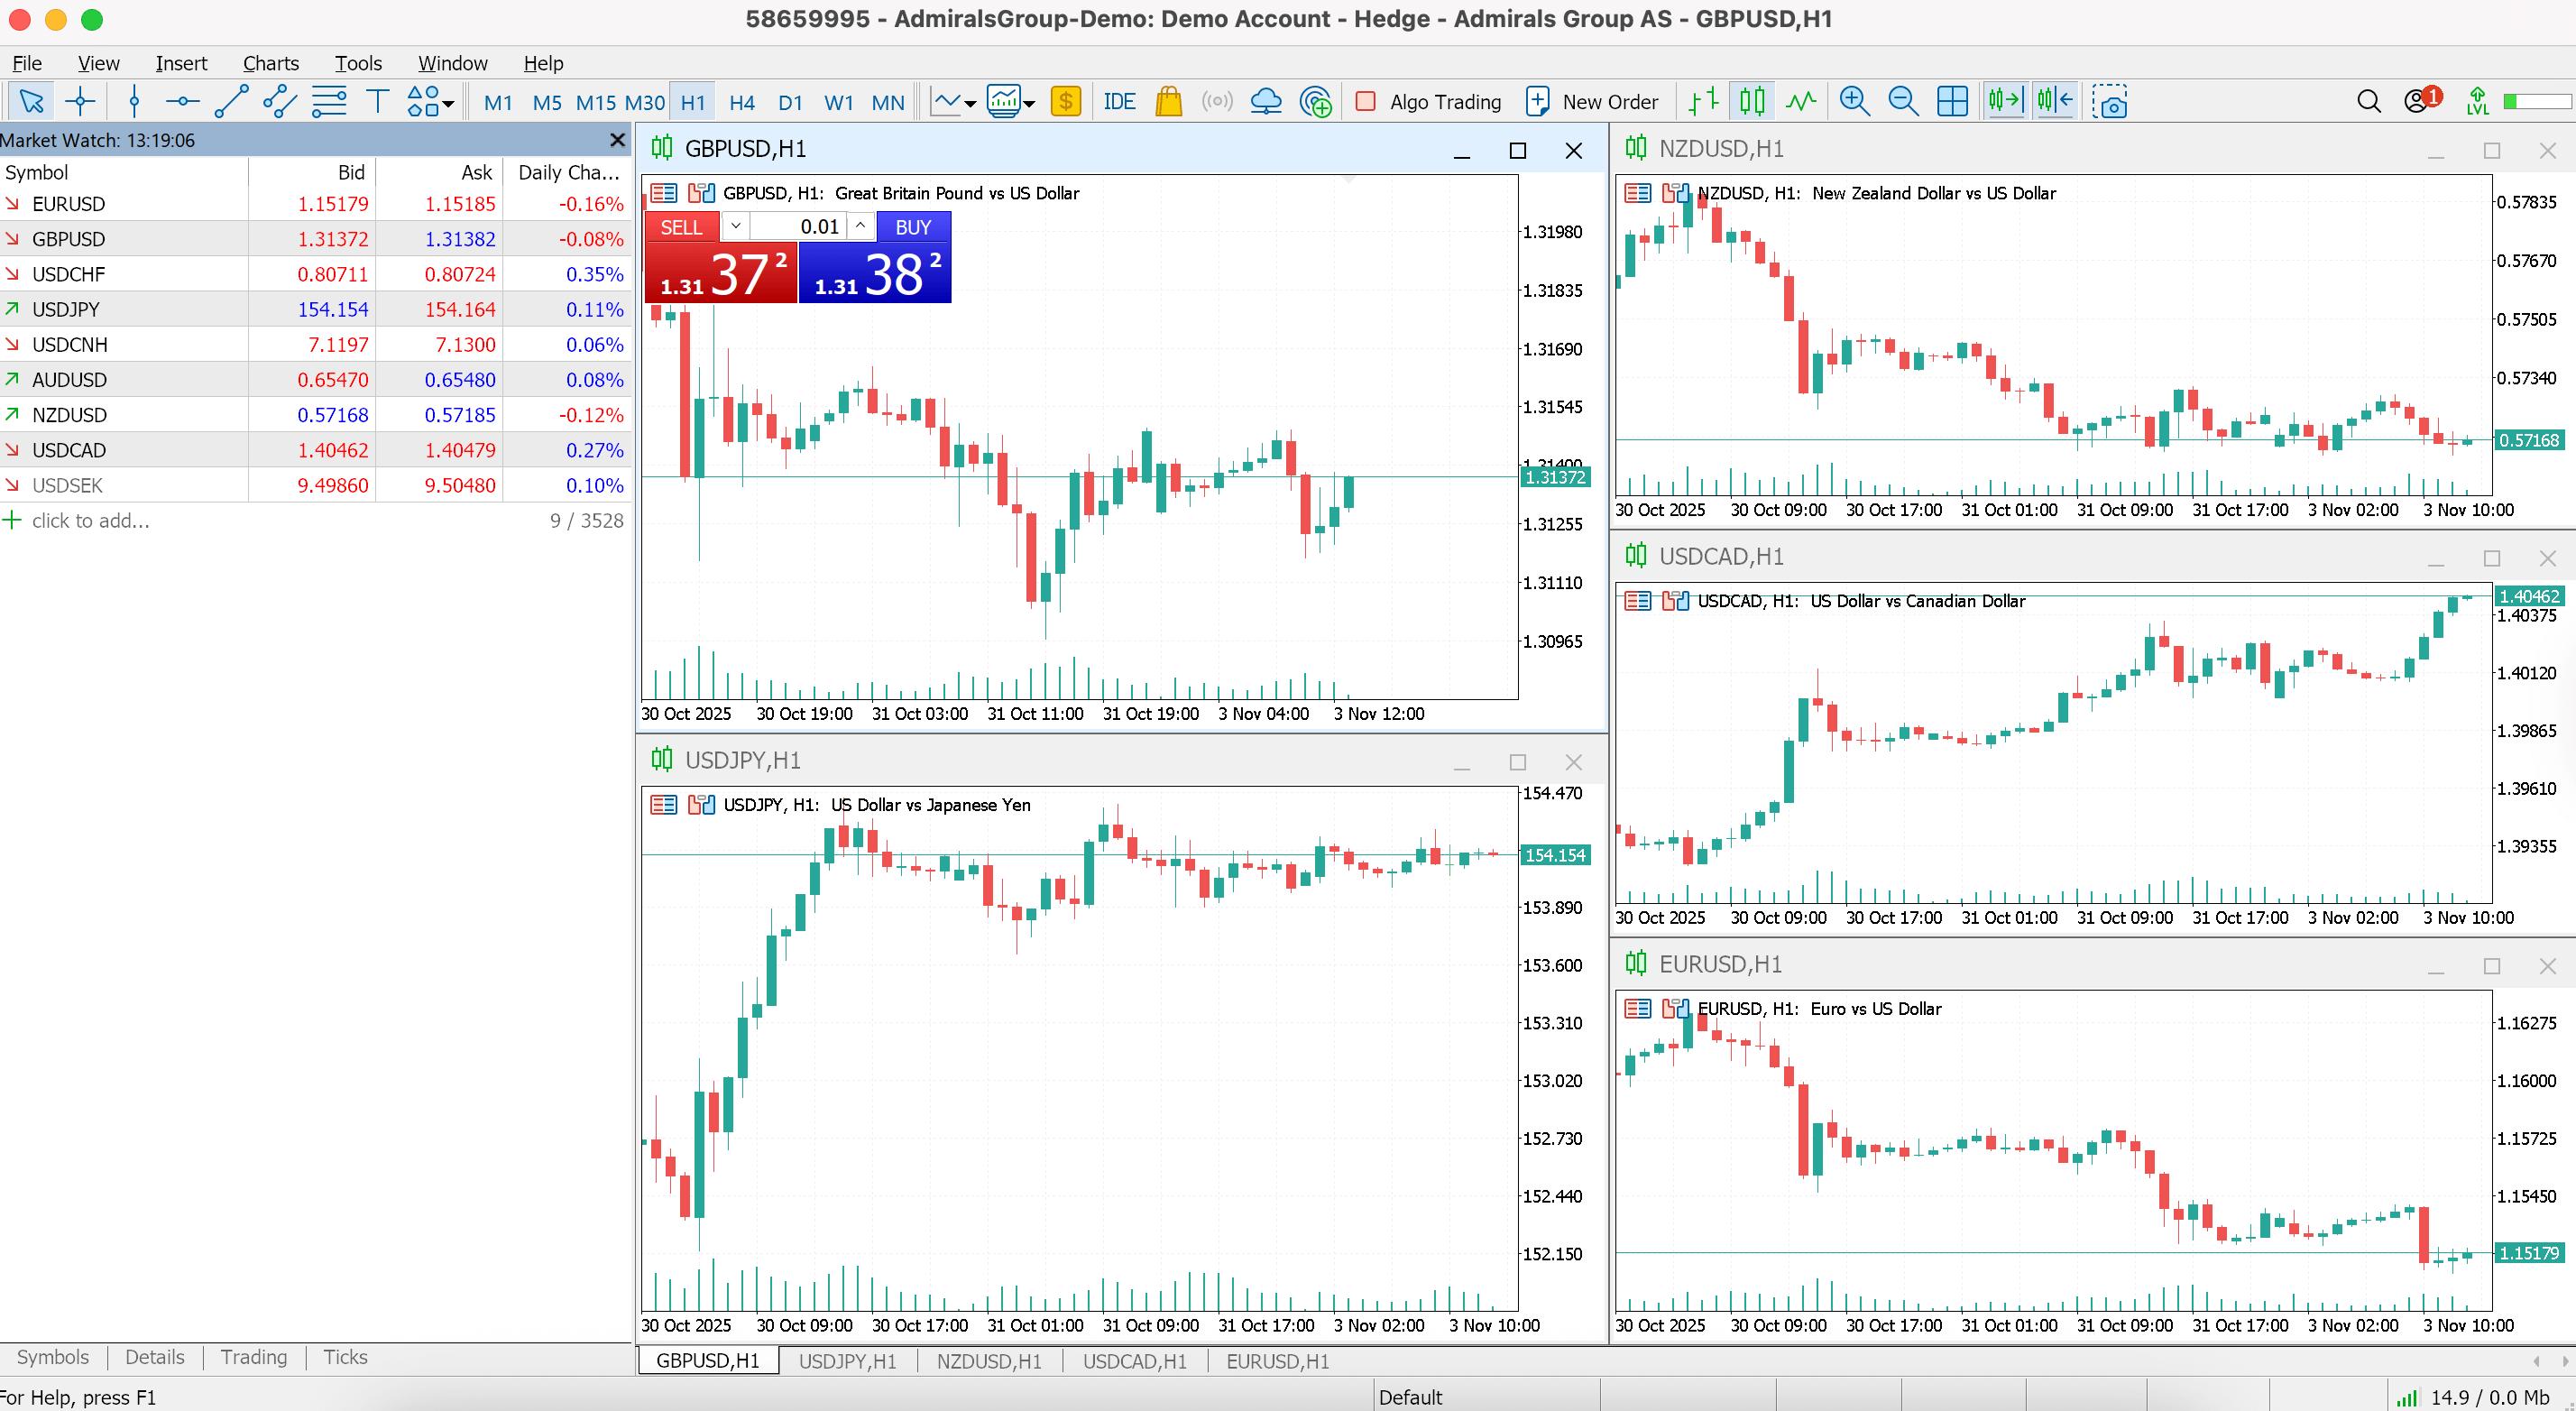Open the File menu

click(27, 63)
